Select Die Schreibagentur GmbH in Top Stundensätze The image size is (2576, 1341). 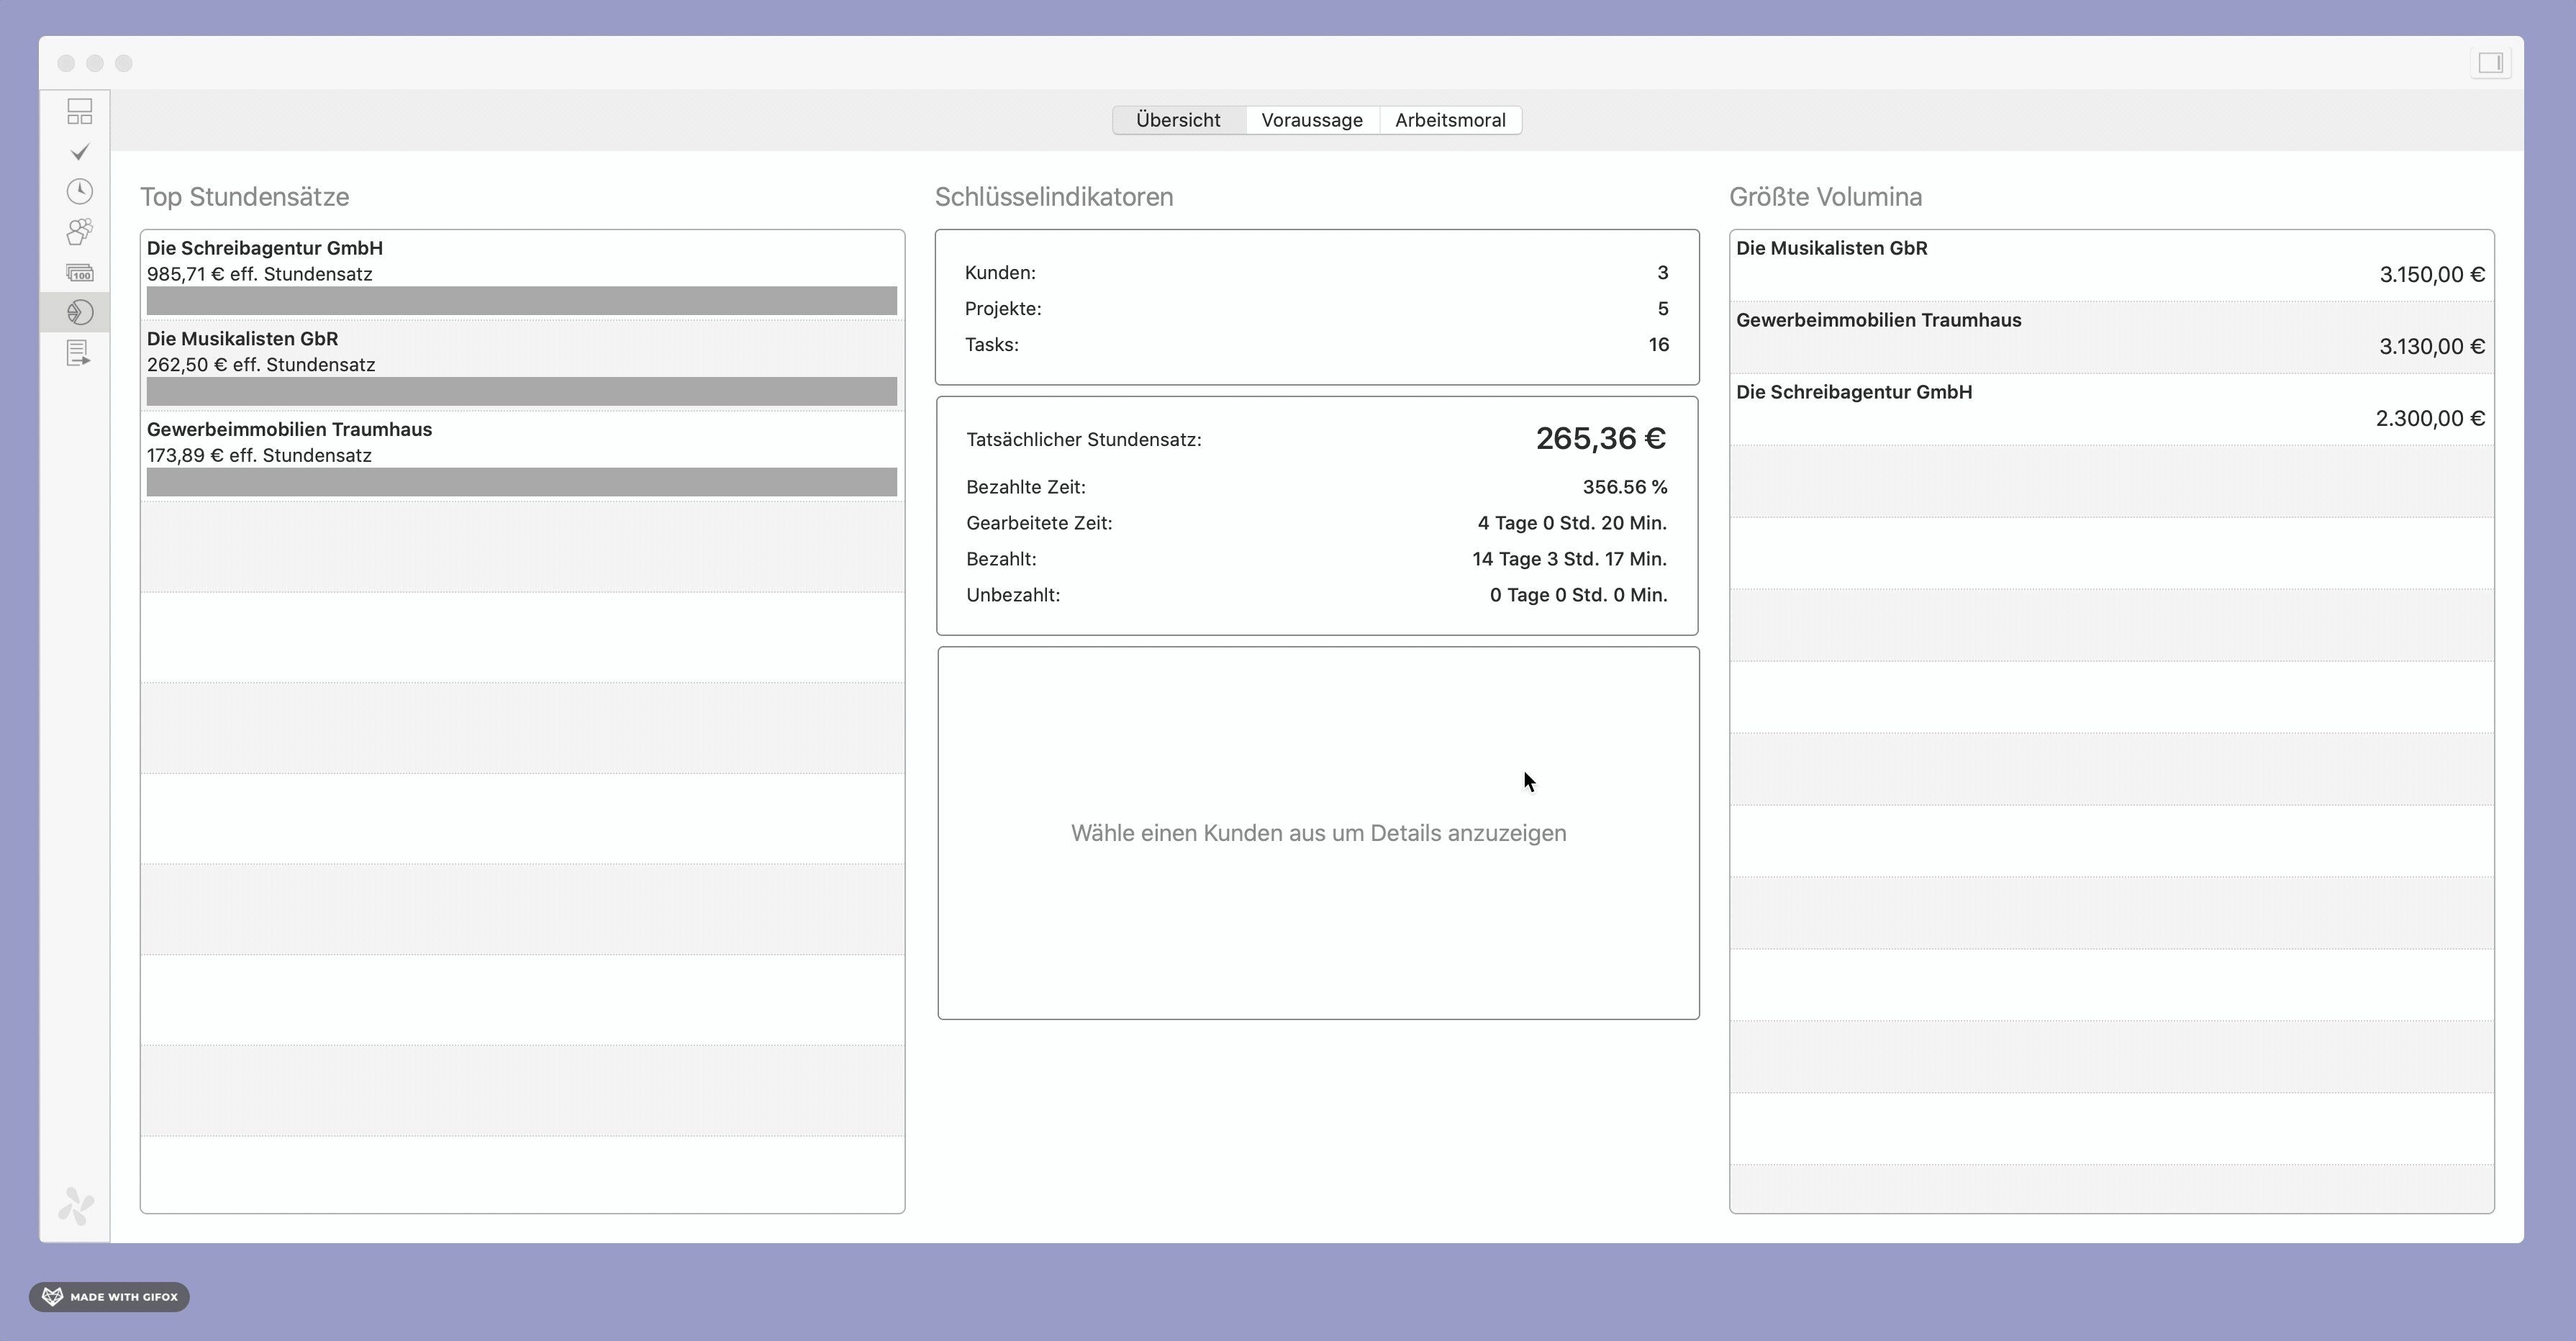(522, 275)
